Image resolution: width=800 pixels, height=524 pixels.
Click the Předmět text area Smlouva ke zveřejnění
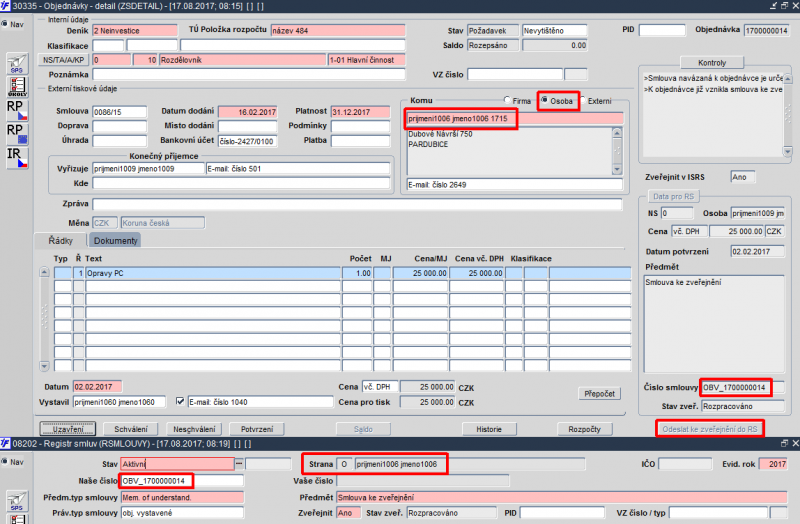pos(714,324)
